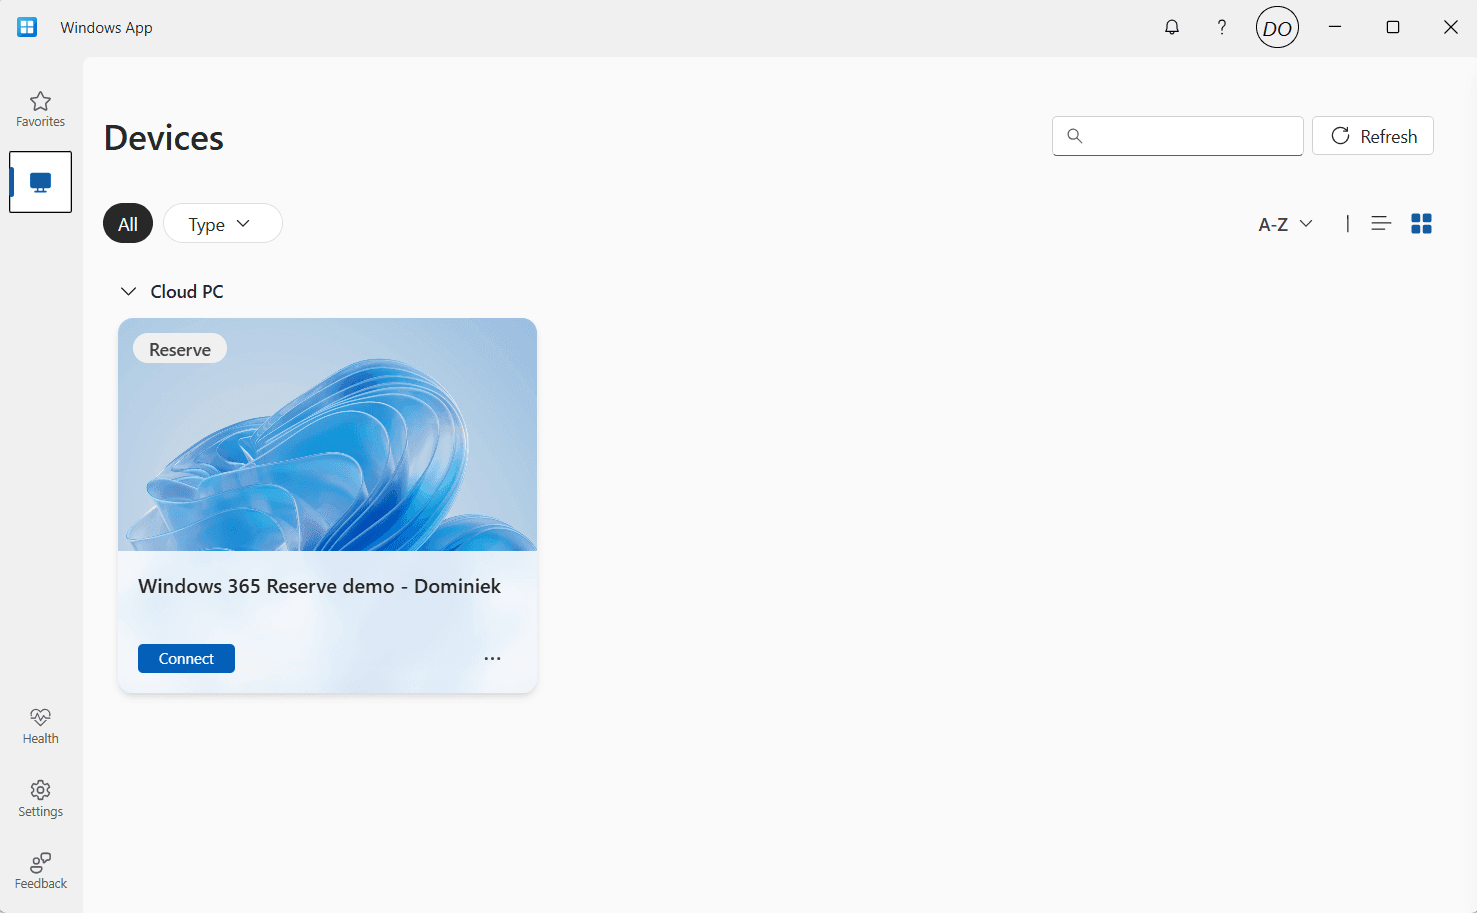
Task: Open the Feedback panel
Action: point(40,871)
